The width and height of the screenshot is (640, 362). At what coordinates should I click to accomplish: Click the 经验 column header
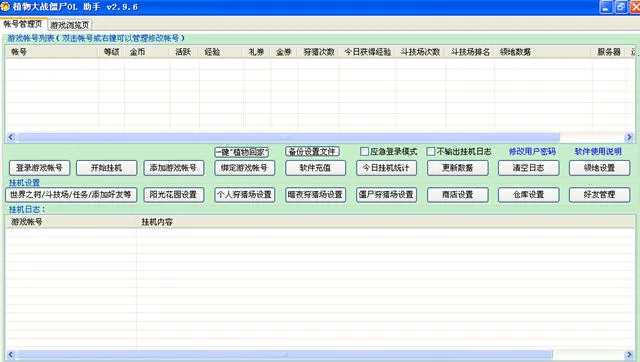click(x=222, y=52)
